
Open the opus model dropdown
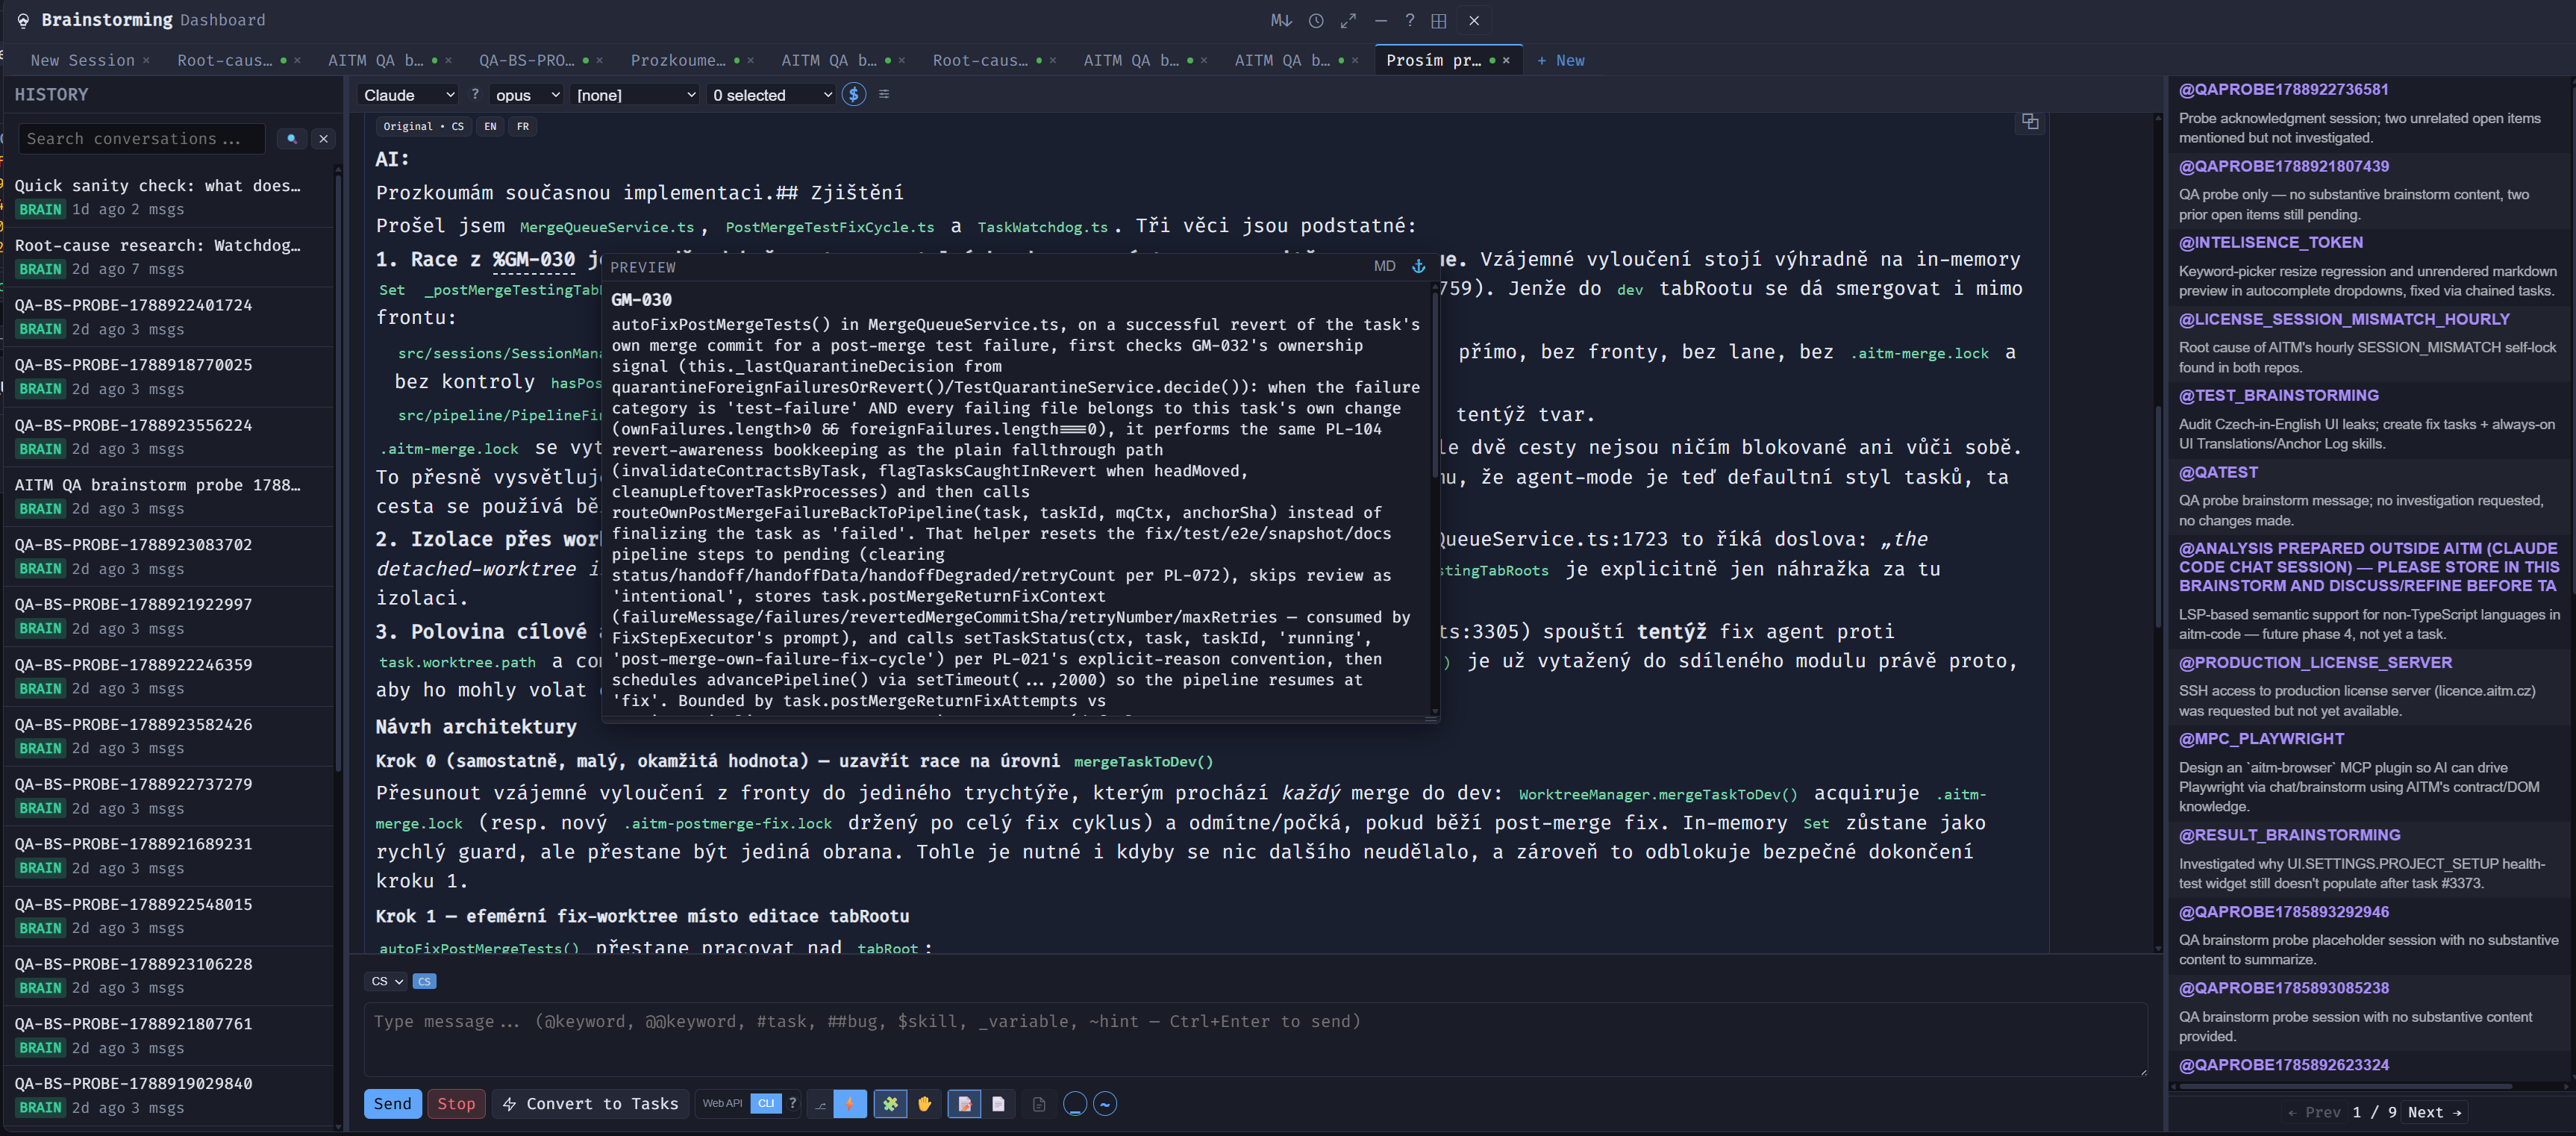click(527, 95)
